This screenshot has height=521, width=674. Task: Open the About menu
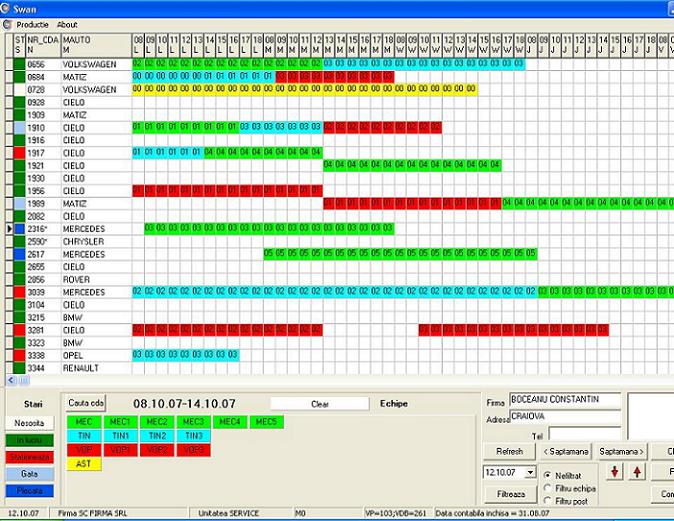[67, 24]
